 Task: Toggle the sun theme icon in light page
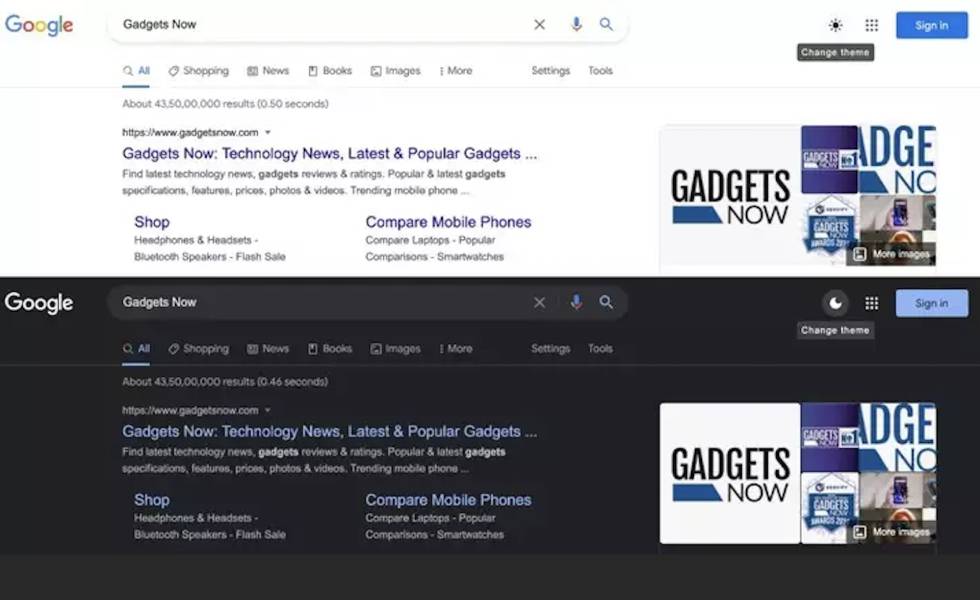coord(836,25)
